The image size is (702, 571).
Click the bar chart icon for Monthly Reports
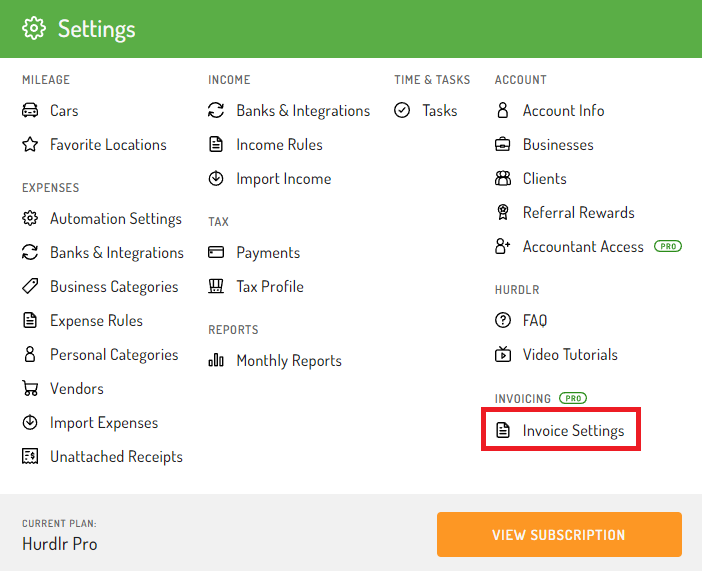[216, 360]
